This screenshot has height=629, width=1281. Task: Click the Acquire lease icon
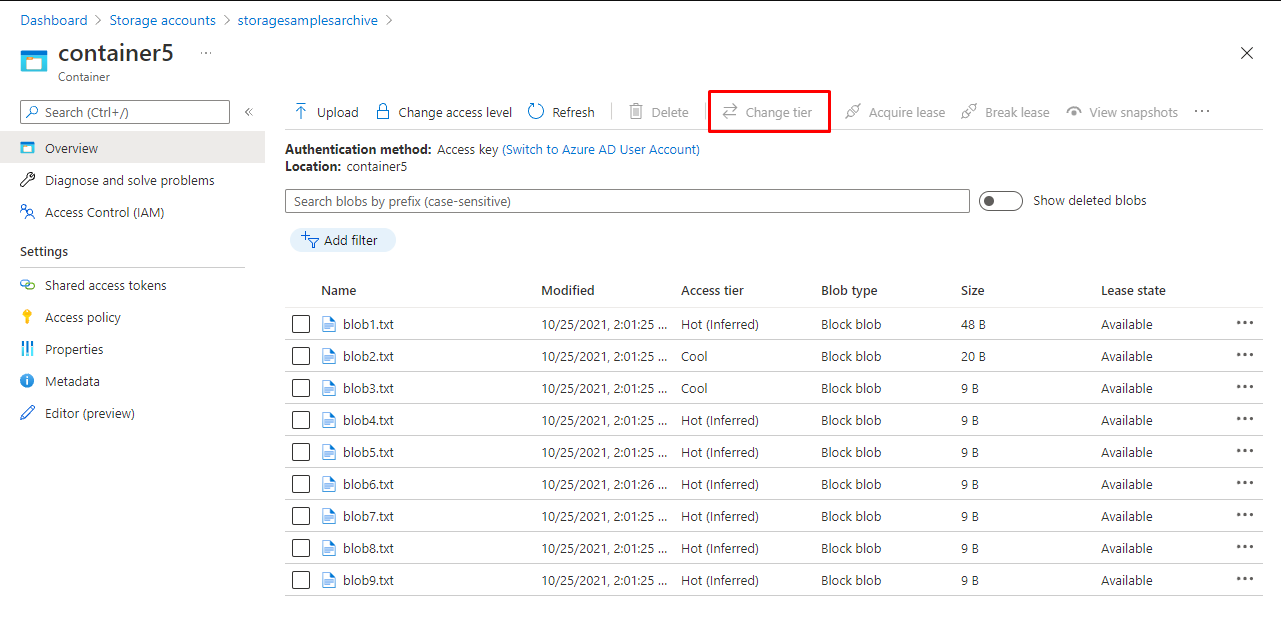pyautogui.click(x=853, y=112)
